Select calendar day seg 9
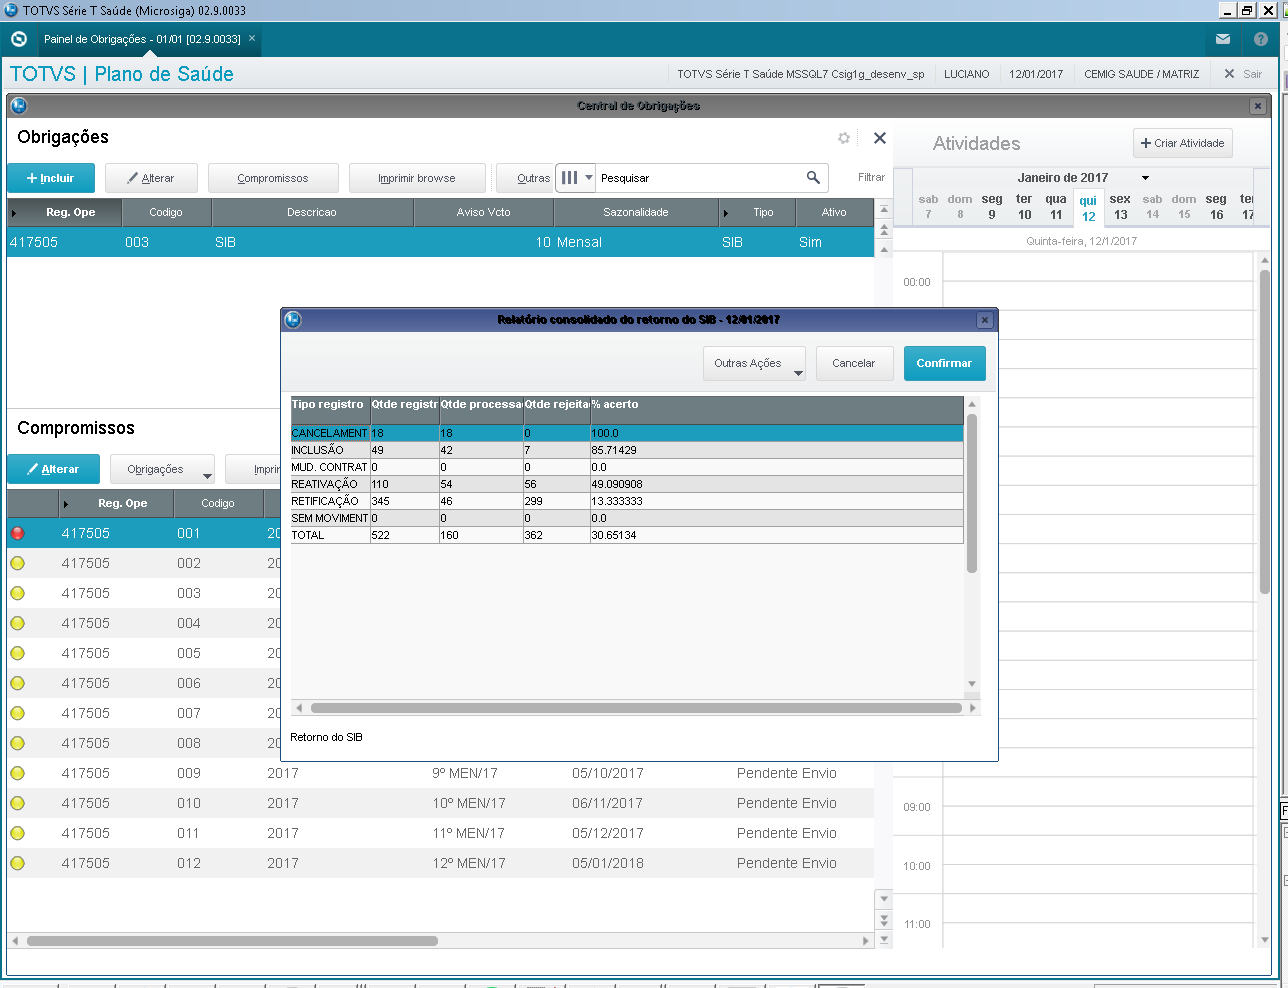 992,207
